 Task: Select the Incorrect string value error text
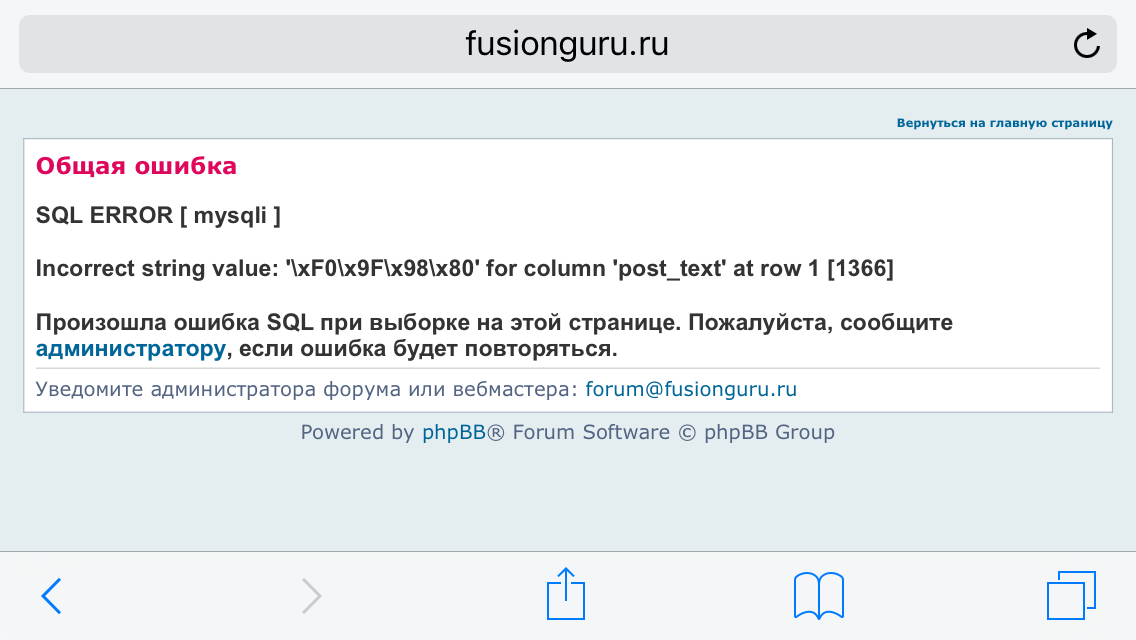coord(464,268)
